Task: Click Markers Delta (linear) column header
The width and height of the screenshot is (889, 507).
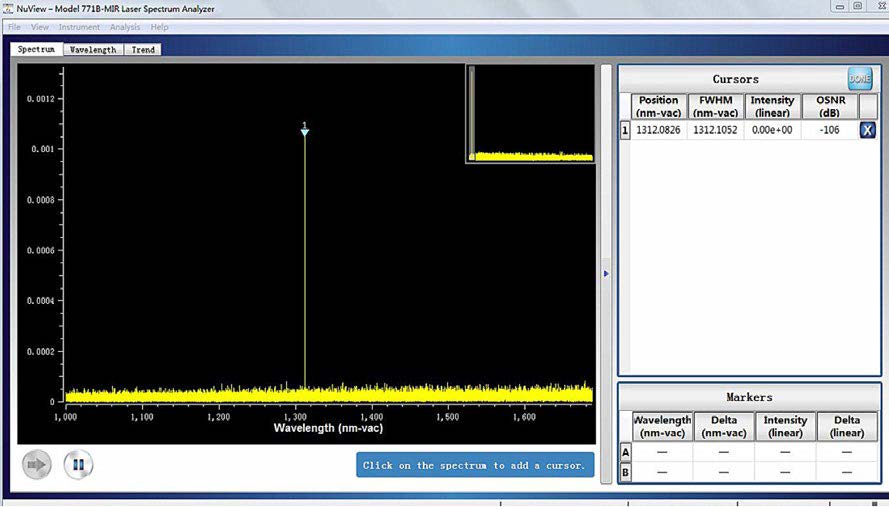Action: tap(847, 426)
